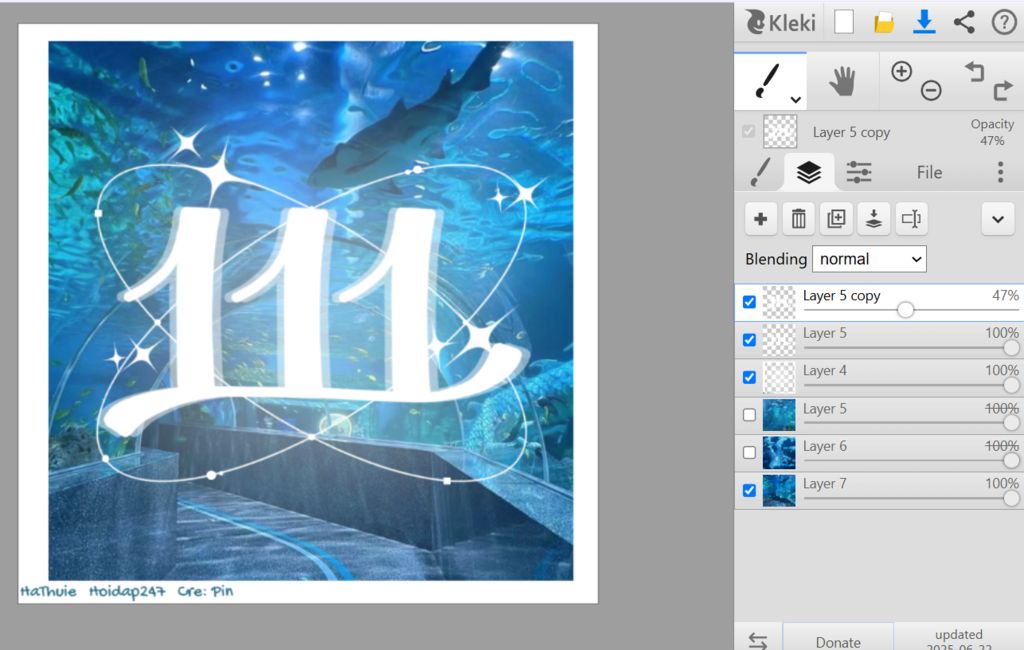Click the Layer 4 name text
Viewport: 1024px width, 650px height.
point(825,371)
